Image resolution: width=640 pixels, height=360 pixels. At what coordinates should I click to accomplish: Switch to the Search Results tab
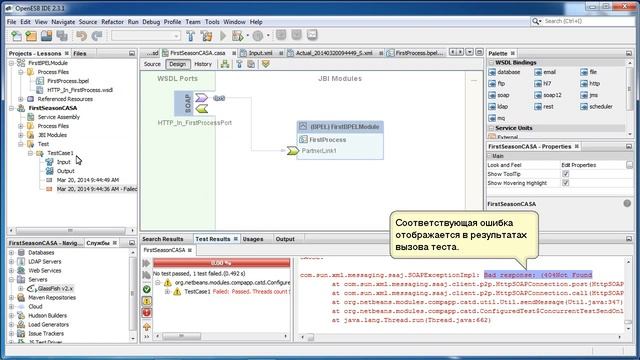click(162, 239)
